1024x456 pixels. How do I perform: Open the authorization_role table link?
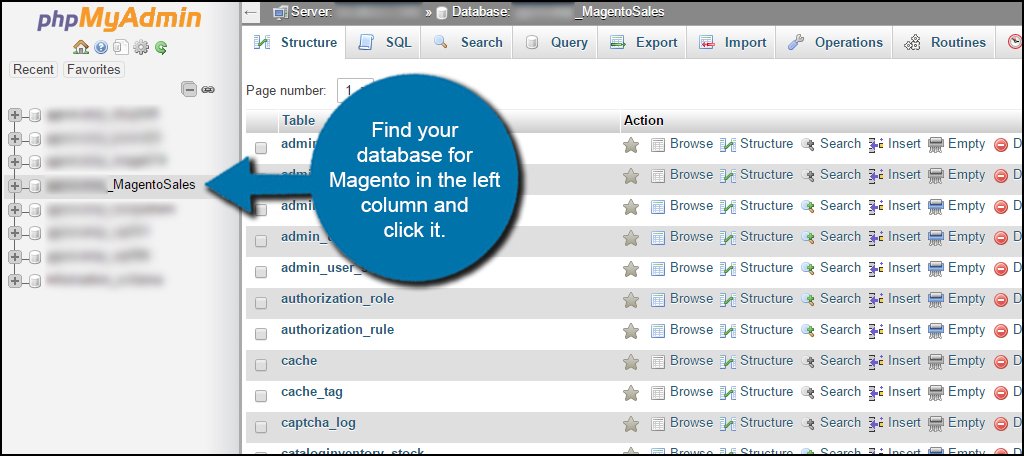coord(338,299)
